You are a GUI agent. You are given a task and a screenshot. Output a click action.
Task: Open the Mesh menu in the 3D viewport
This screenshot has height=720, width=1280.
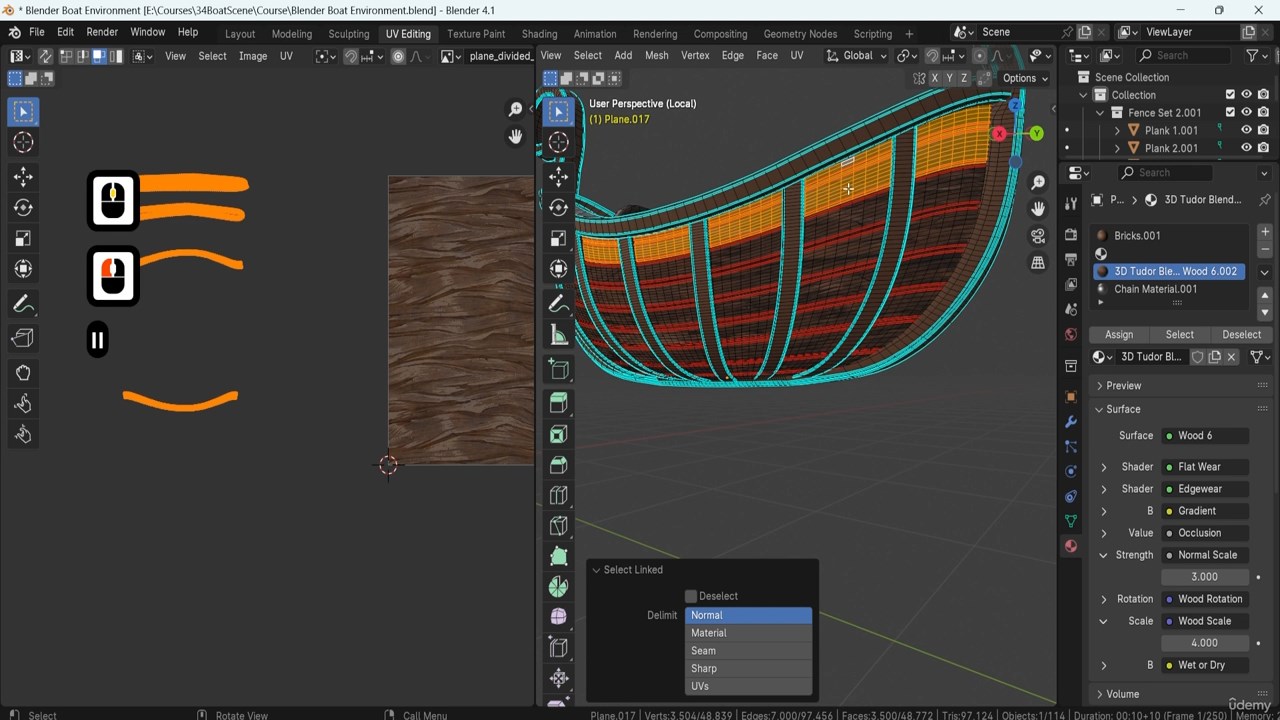656,56
